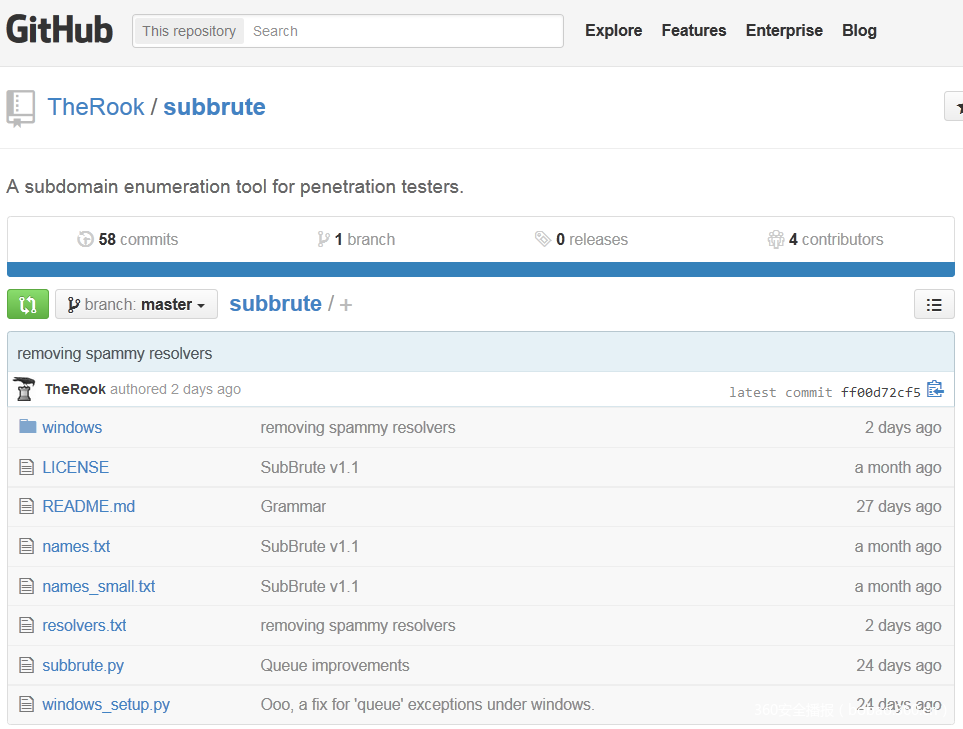Click the names.txt file icon
The image size is (963, 729).
click(x=26, y=546)
